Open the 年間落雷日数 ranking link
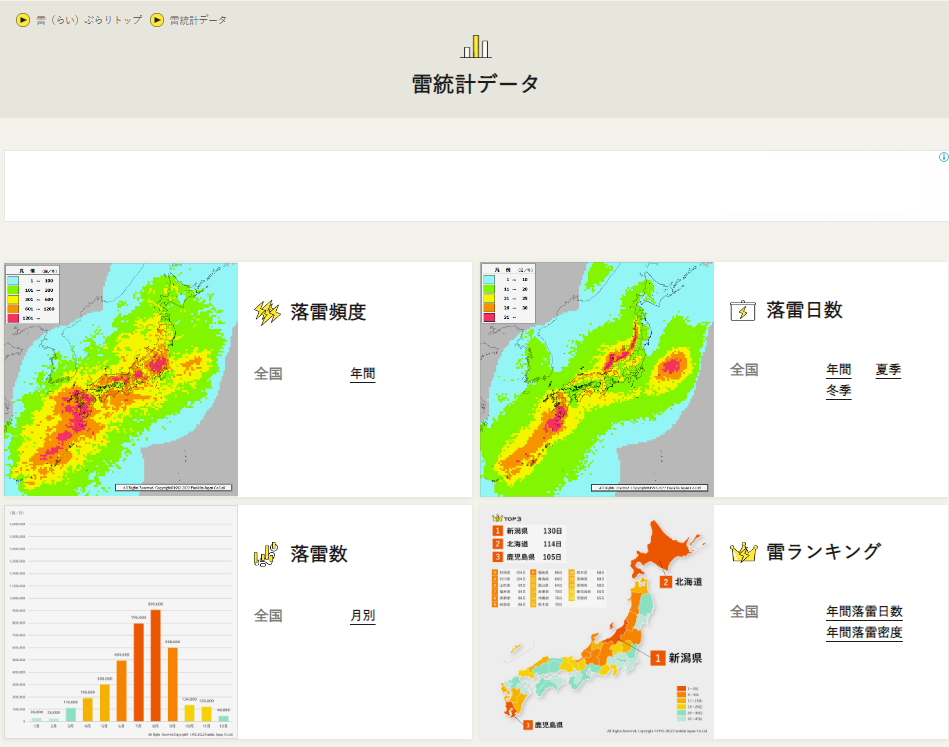Viewport: 949px width, 747px height. click(x=863, y=612)
